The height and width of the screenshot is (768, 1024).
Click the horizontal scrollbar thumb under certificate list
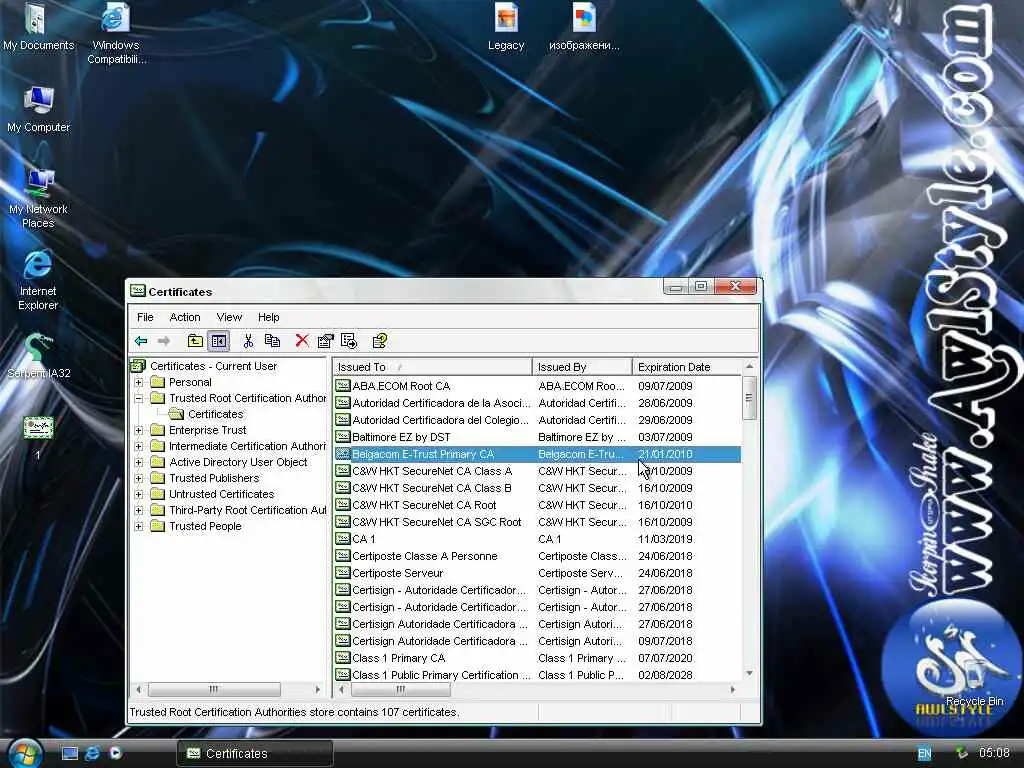coord(400,690)
